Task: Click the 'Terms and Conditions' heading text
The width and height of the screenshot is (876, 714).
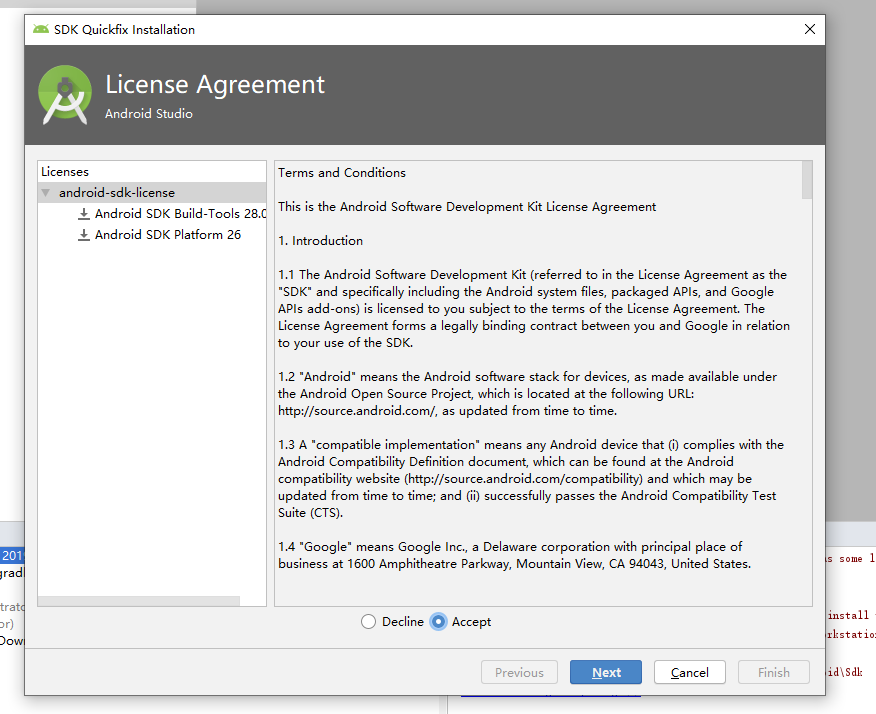Action: (342, 173)
